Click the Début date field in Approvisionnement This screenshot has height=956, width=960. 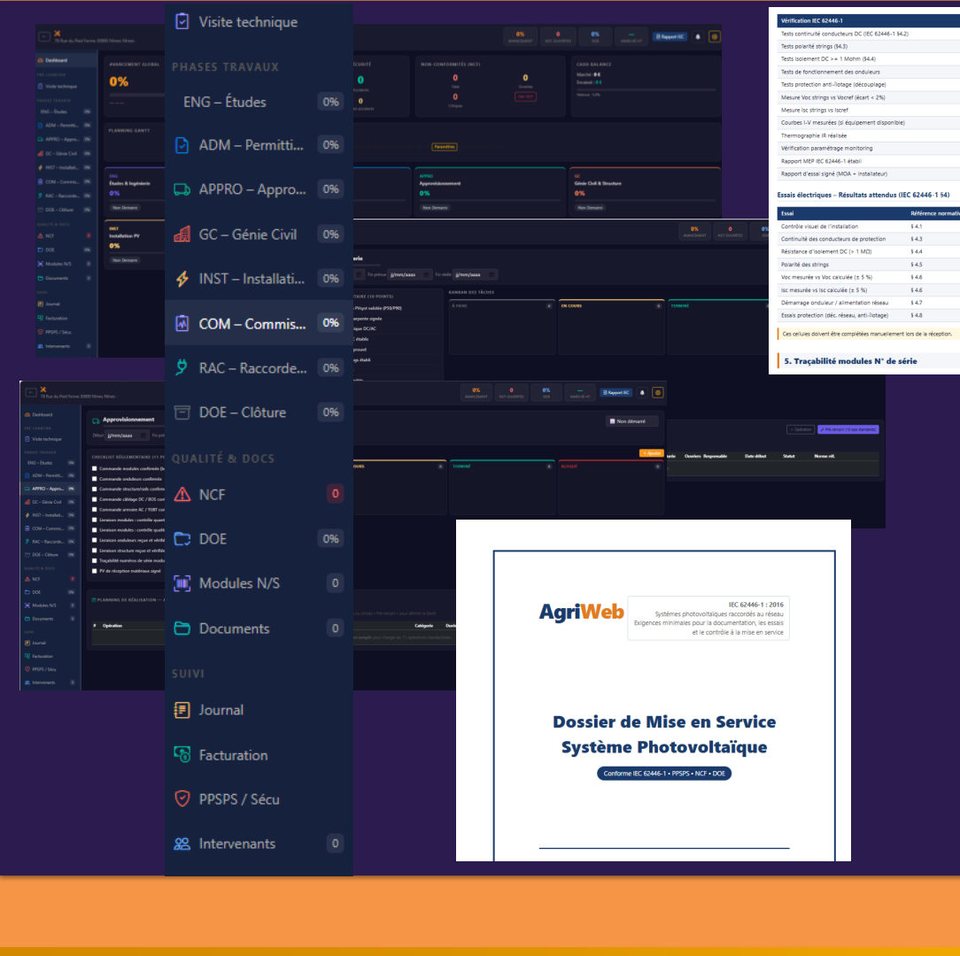pos(127,435)
